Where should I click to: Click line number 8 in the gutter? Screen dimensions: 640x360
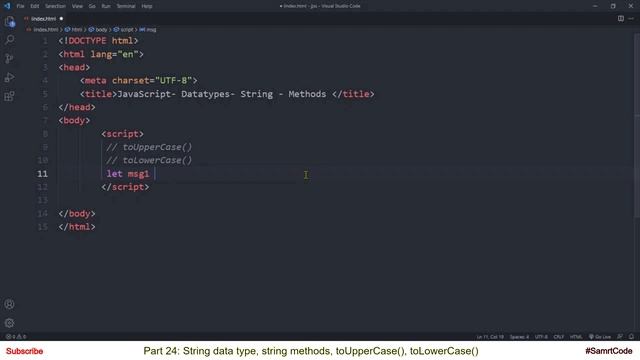click(45, 134)
